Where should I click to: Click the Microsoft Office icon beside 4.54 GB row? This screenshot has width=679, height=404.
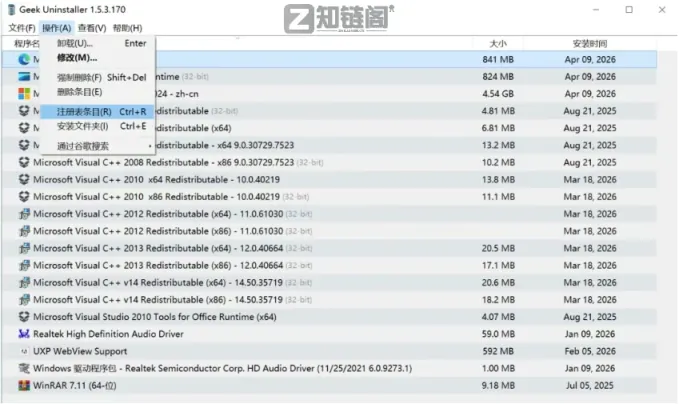[24, 94]
